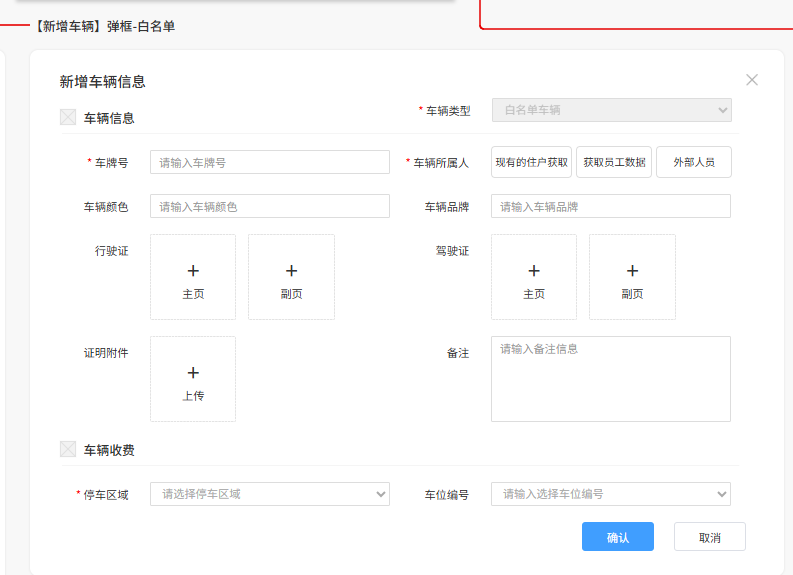The height and width of the screenshot is (575, 793).
Task: Click plus icon for 行驶证 副页 upload
Action: (291, 270)
